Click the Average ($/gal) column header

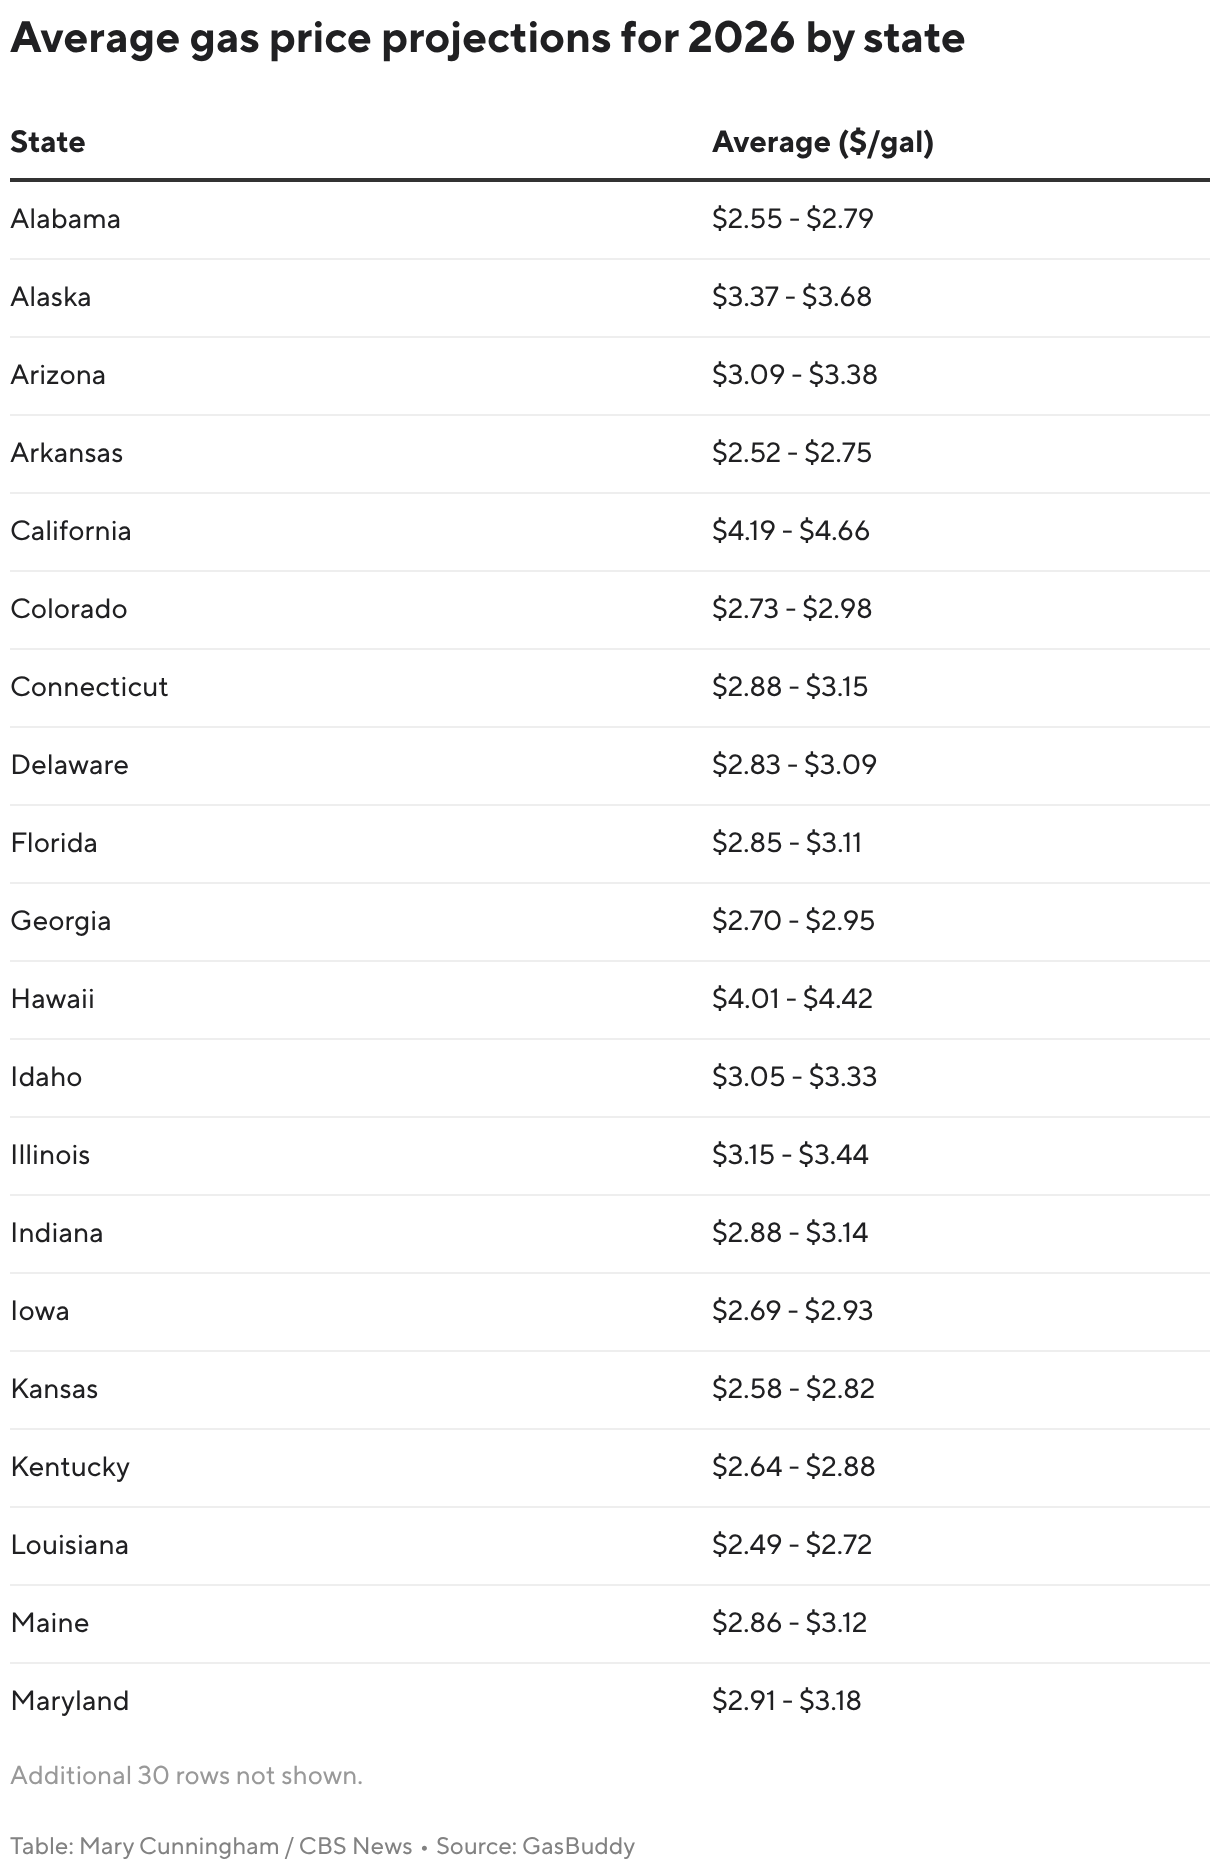(822, 142)
